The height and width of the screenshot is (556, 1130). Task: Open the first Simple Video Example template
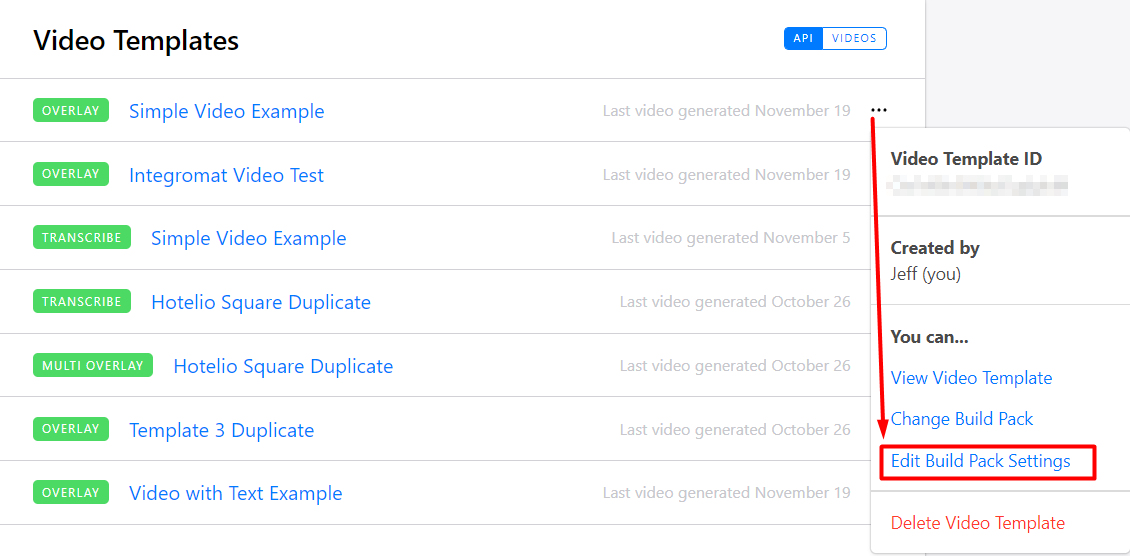[x=226, y=111]
